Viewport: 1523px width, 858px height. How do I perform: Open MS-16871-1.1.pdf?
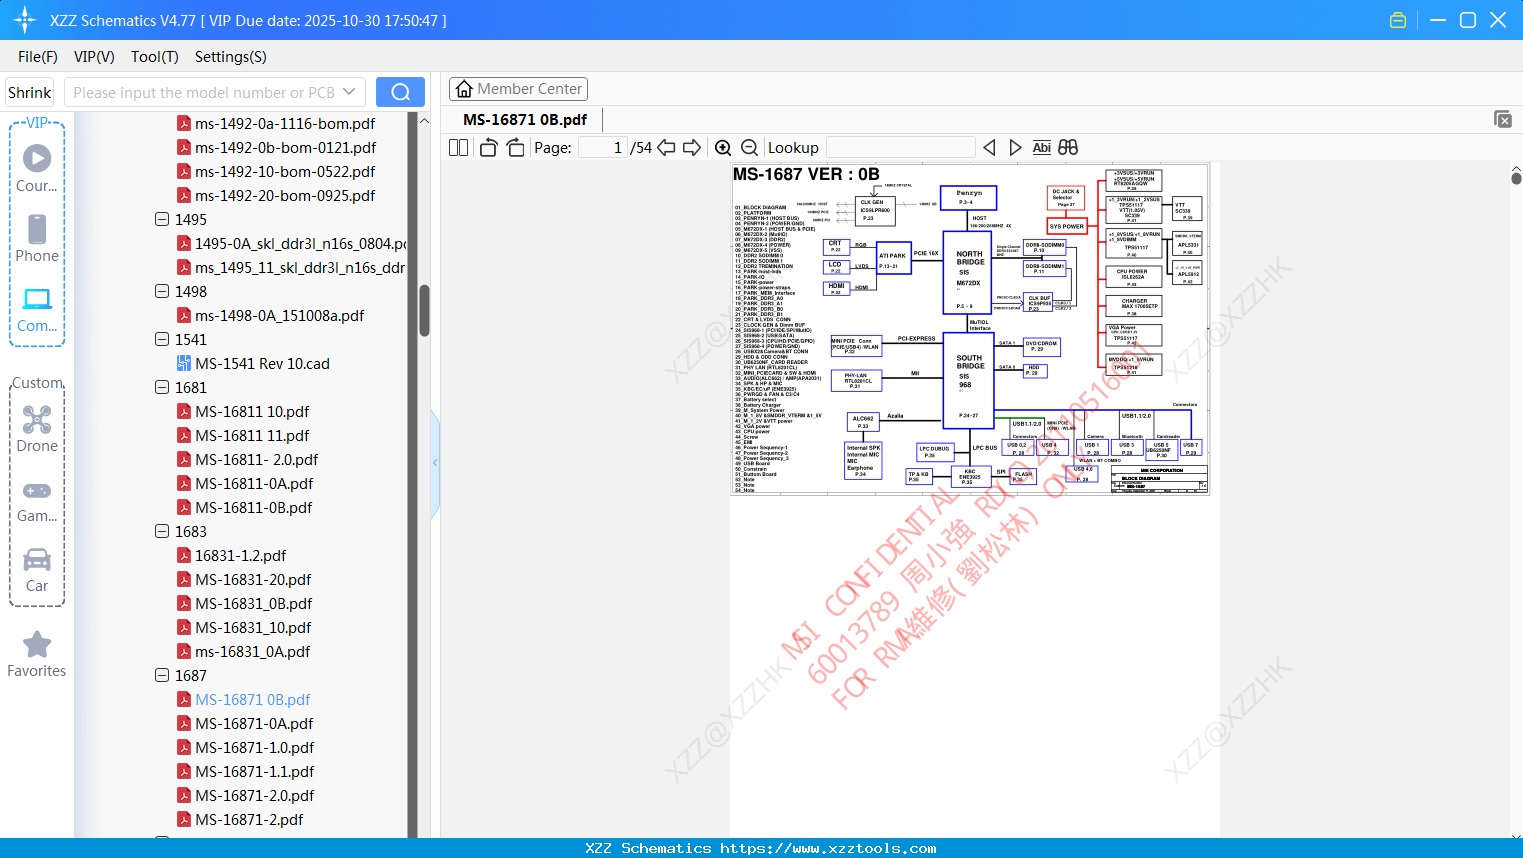pos(254,771)
